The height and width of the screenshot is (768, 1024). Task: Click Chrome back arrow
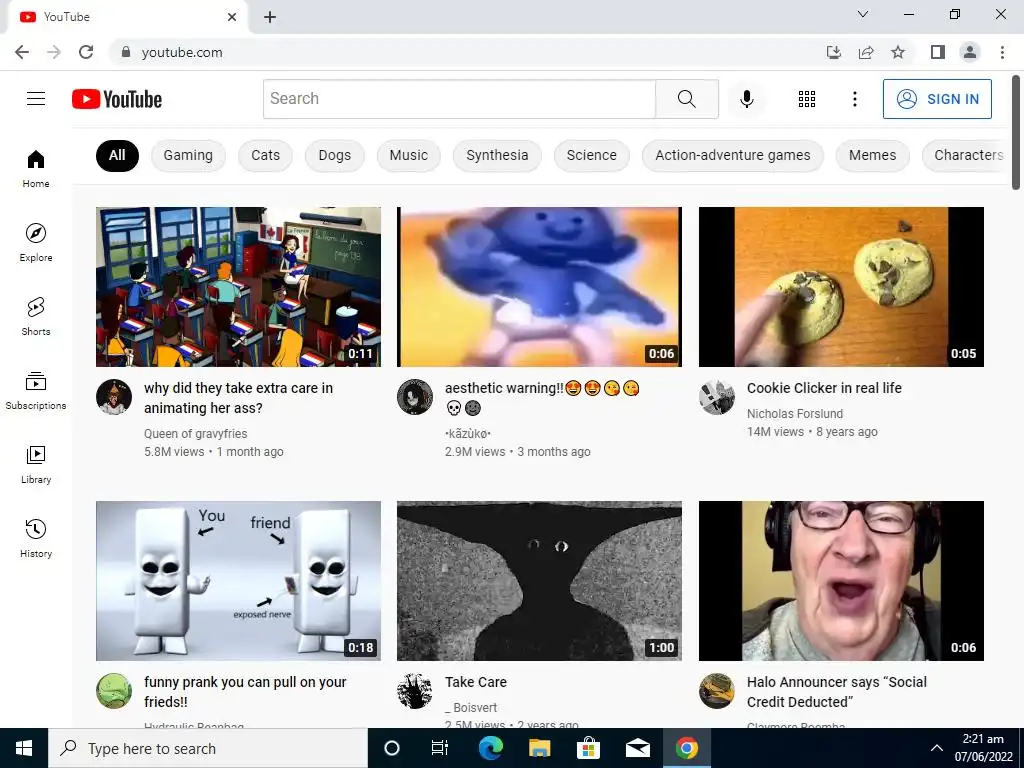pos(22,52)
